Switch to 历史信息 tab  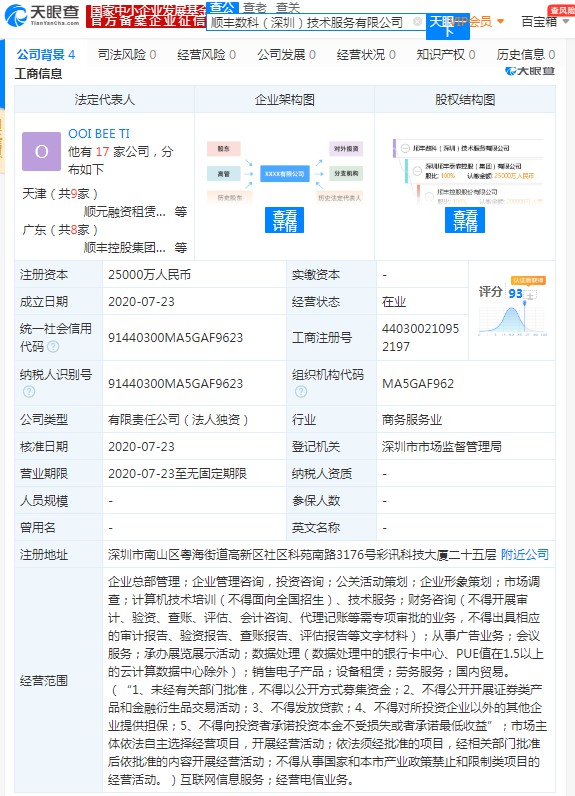(526, 54)
